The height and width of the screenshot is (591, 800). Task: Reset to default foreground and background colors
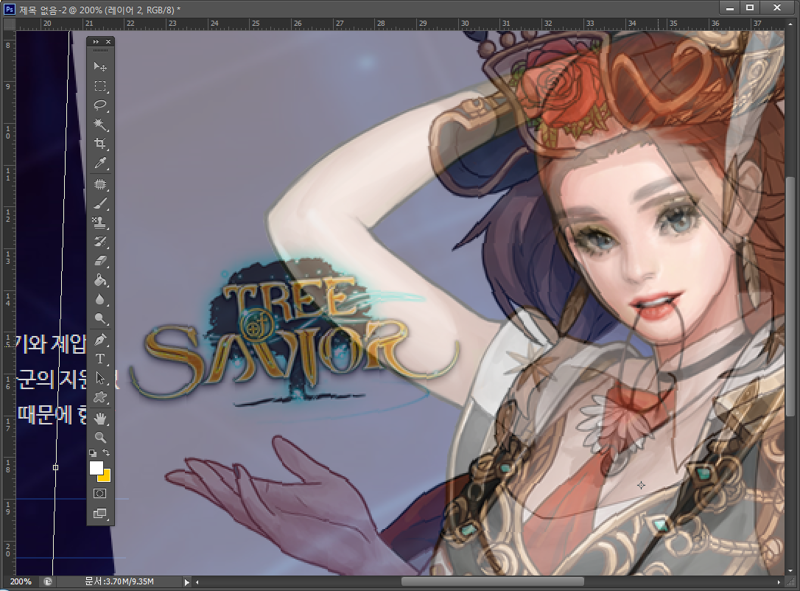pyautogui.click(x=93, y=453)
